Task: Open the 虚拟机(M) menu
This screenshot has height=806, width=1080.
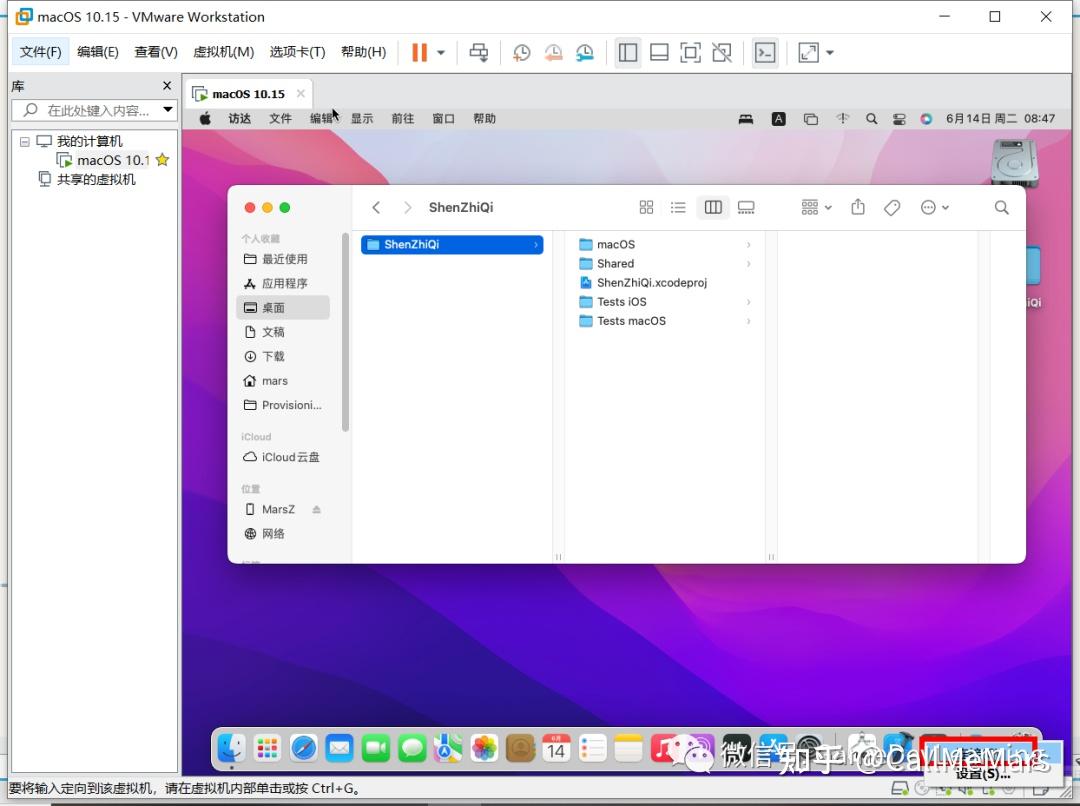Action: click(x=223, y=52)
